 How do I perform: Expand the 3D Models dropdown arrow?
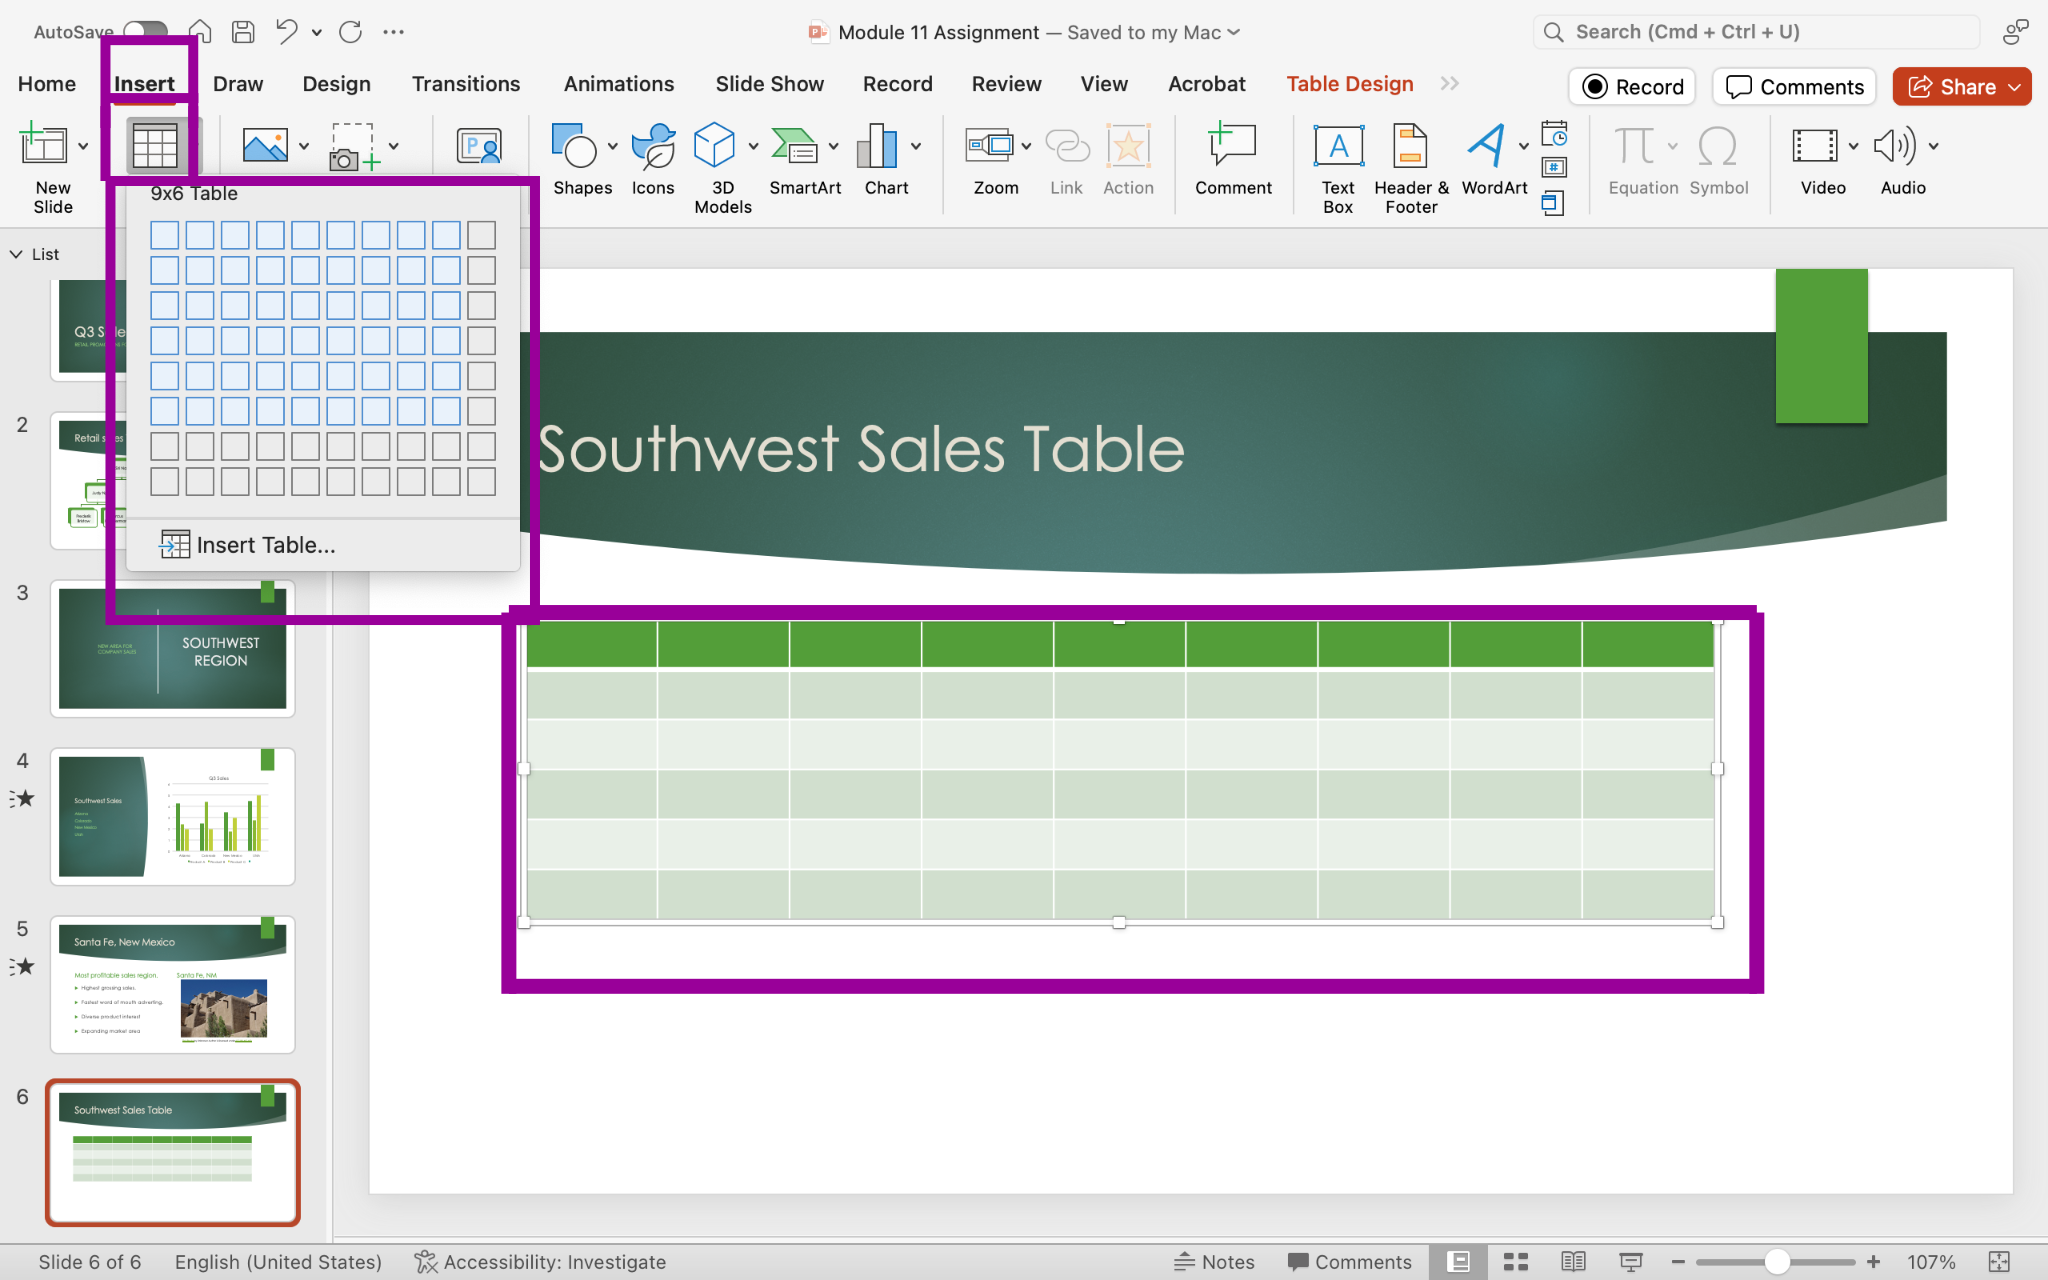point(753,146)
